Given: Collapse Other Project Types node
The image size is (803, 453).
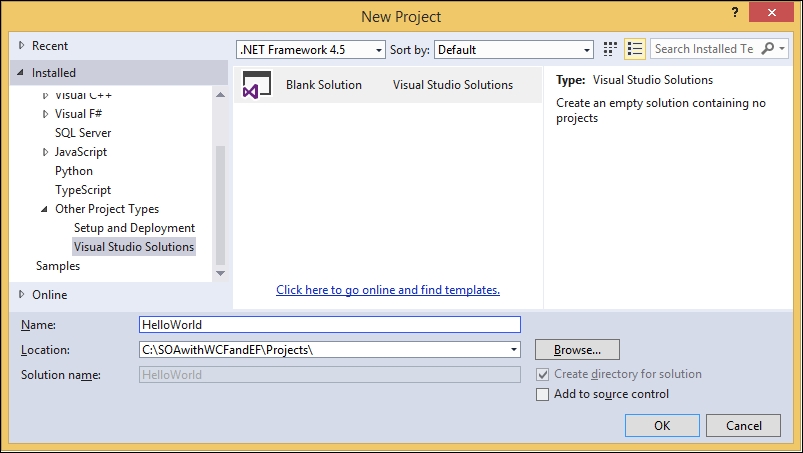Looking at the screenshot, I should pos(45,209).
